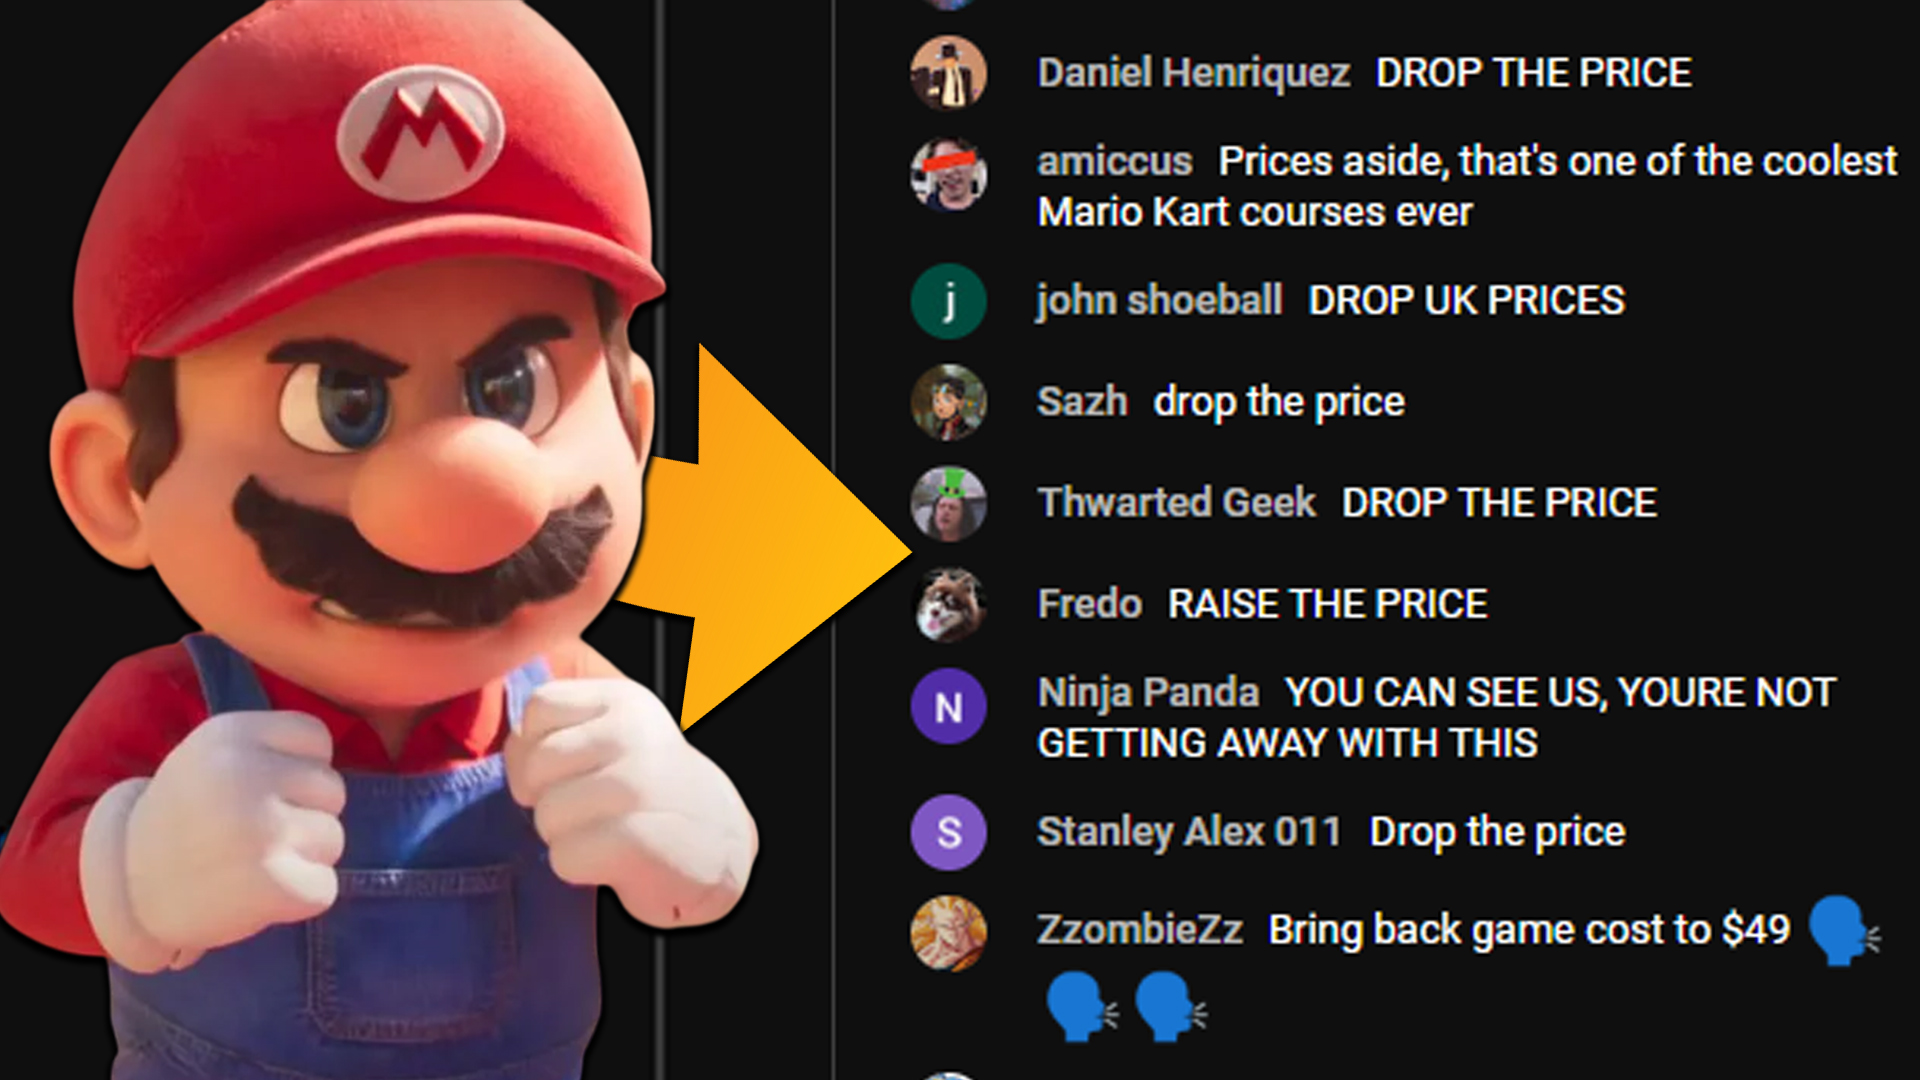
Task: Click the Thwarted Geek username
Action: pos(1176,502)
